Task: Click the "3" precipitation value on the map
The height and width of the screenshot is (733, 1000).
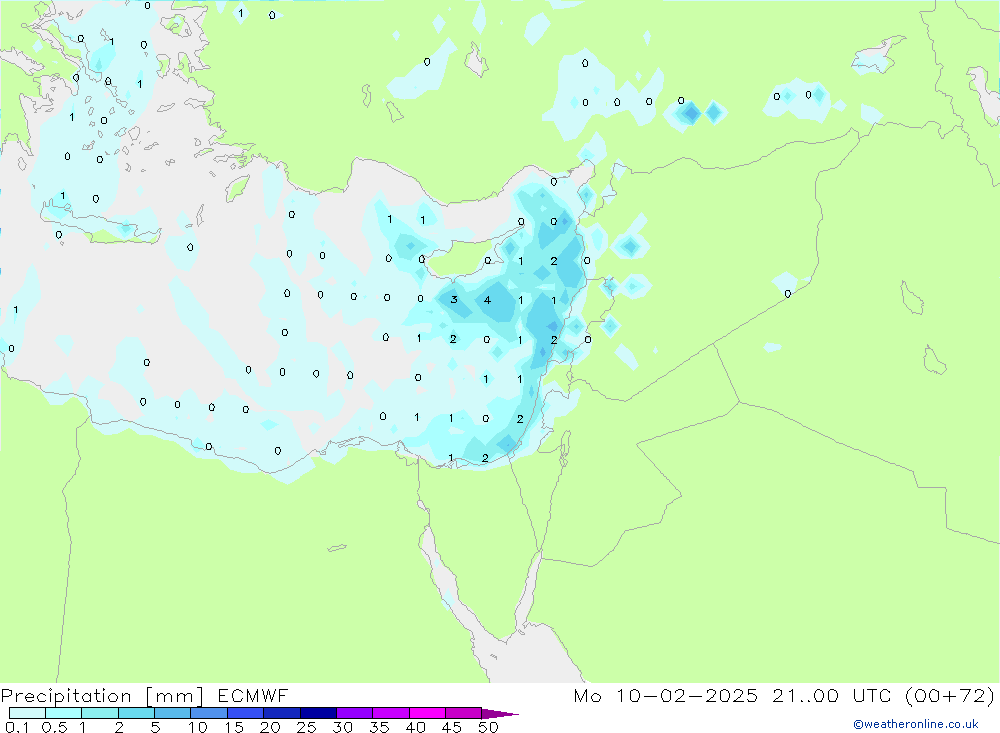Action: click(453, 300)
